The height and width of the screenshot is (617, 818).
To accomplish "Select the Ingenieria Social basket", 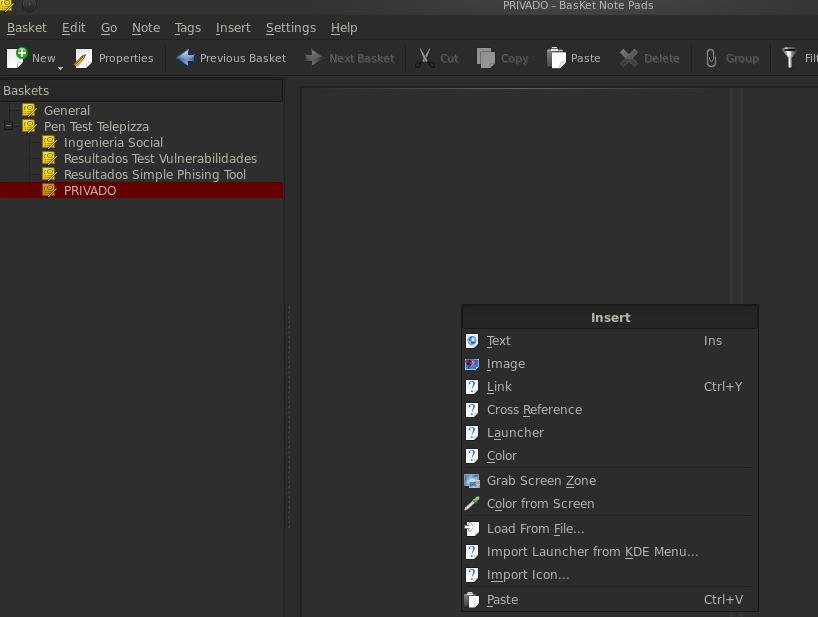I will [113, 142].
